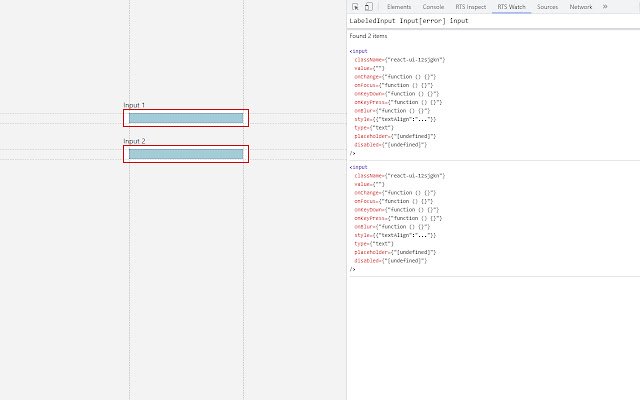Click first result's style textAlign line
Image resolution: width=640 pixels, height=400 pixels.
[x=395, y=119]
